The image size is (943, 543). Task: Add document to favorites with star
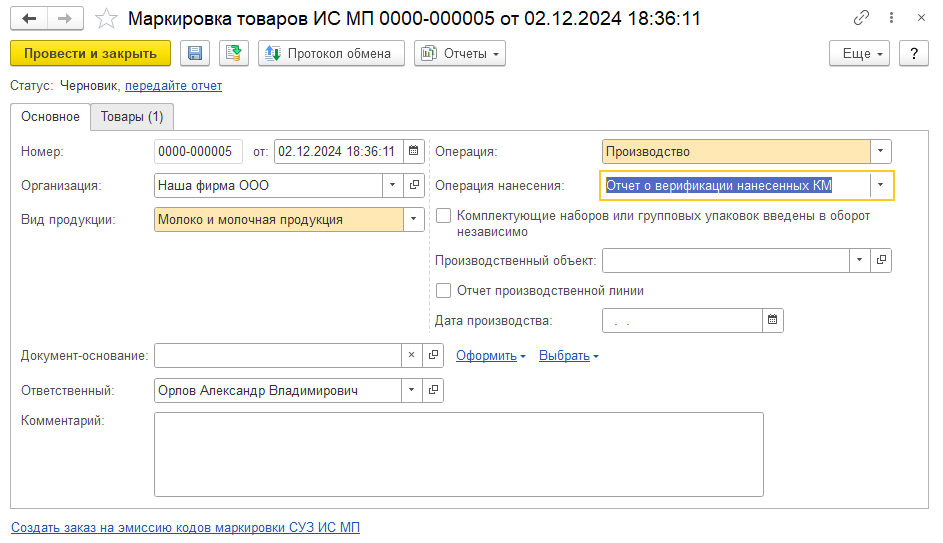[x=106, y=19]
